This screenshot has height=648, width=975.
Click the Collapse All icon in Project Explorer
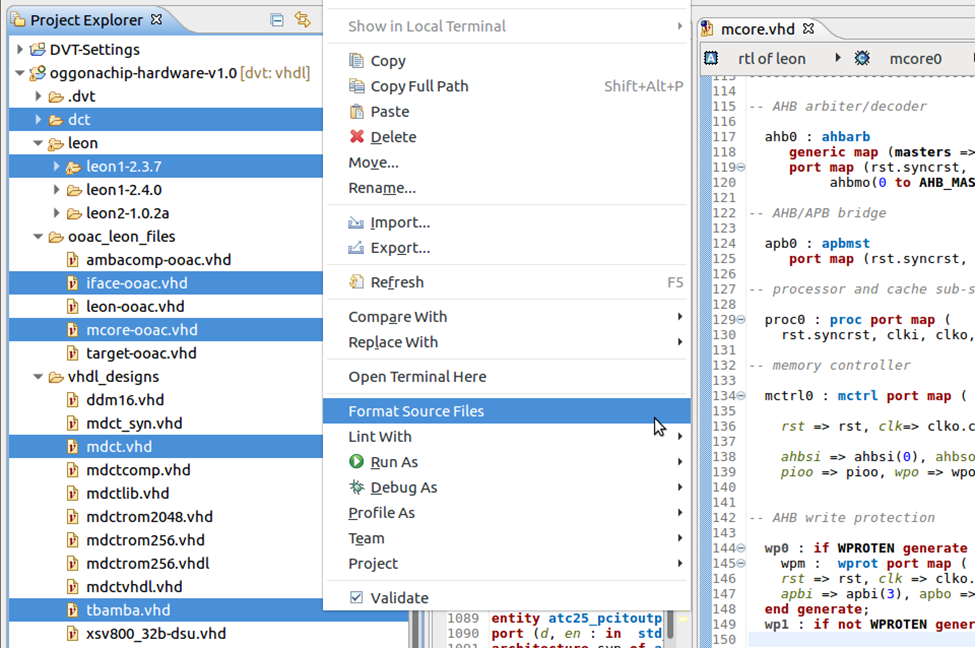tap(277, 20)
